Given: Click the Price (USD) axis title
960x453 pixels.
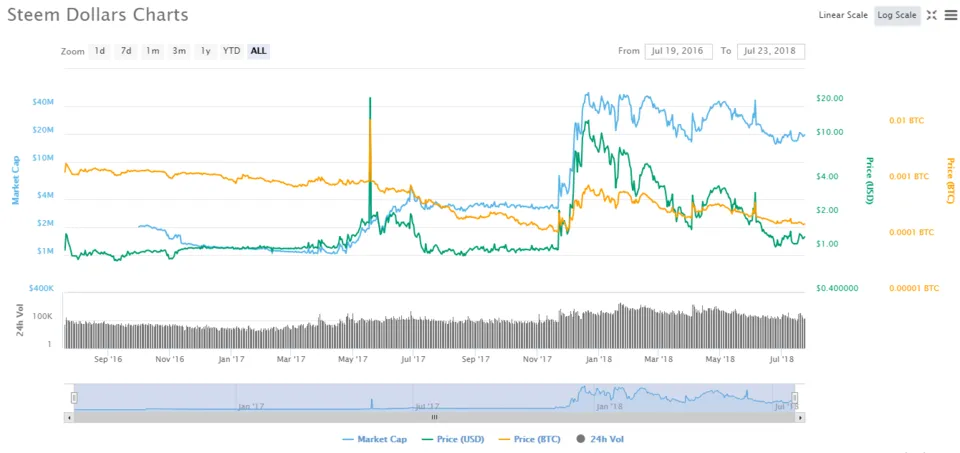Looking at the screenshot, I should [868, 181].
